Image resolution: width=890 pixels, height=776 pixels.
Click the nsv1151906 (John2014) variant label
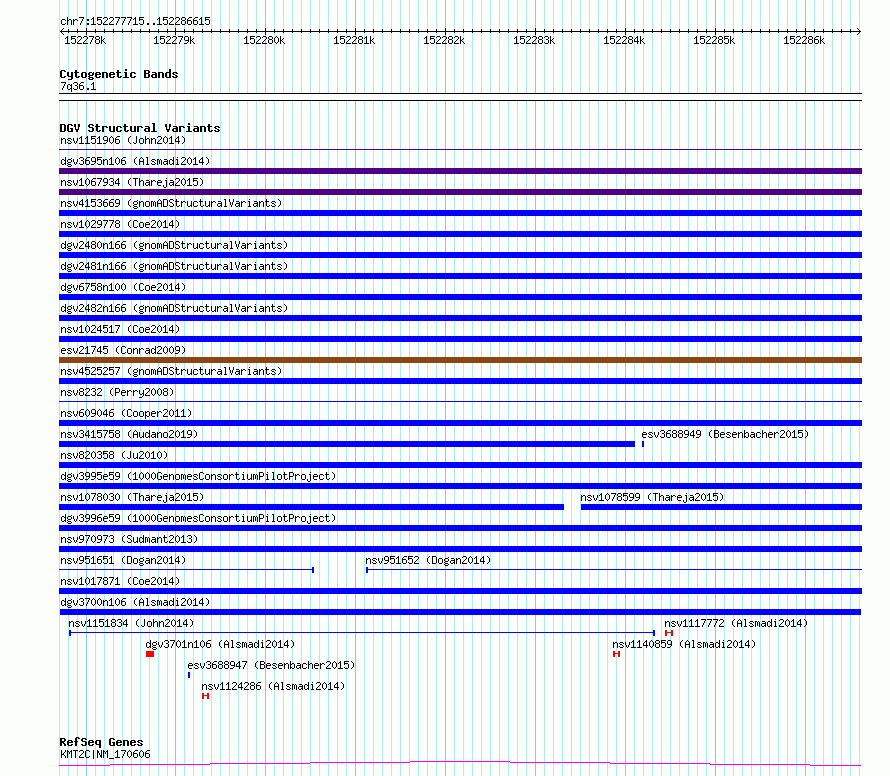[x=123, y=140]
